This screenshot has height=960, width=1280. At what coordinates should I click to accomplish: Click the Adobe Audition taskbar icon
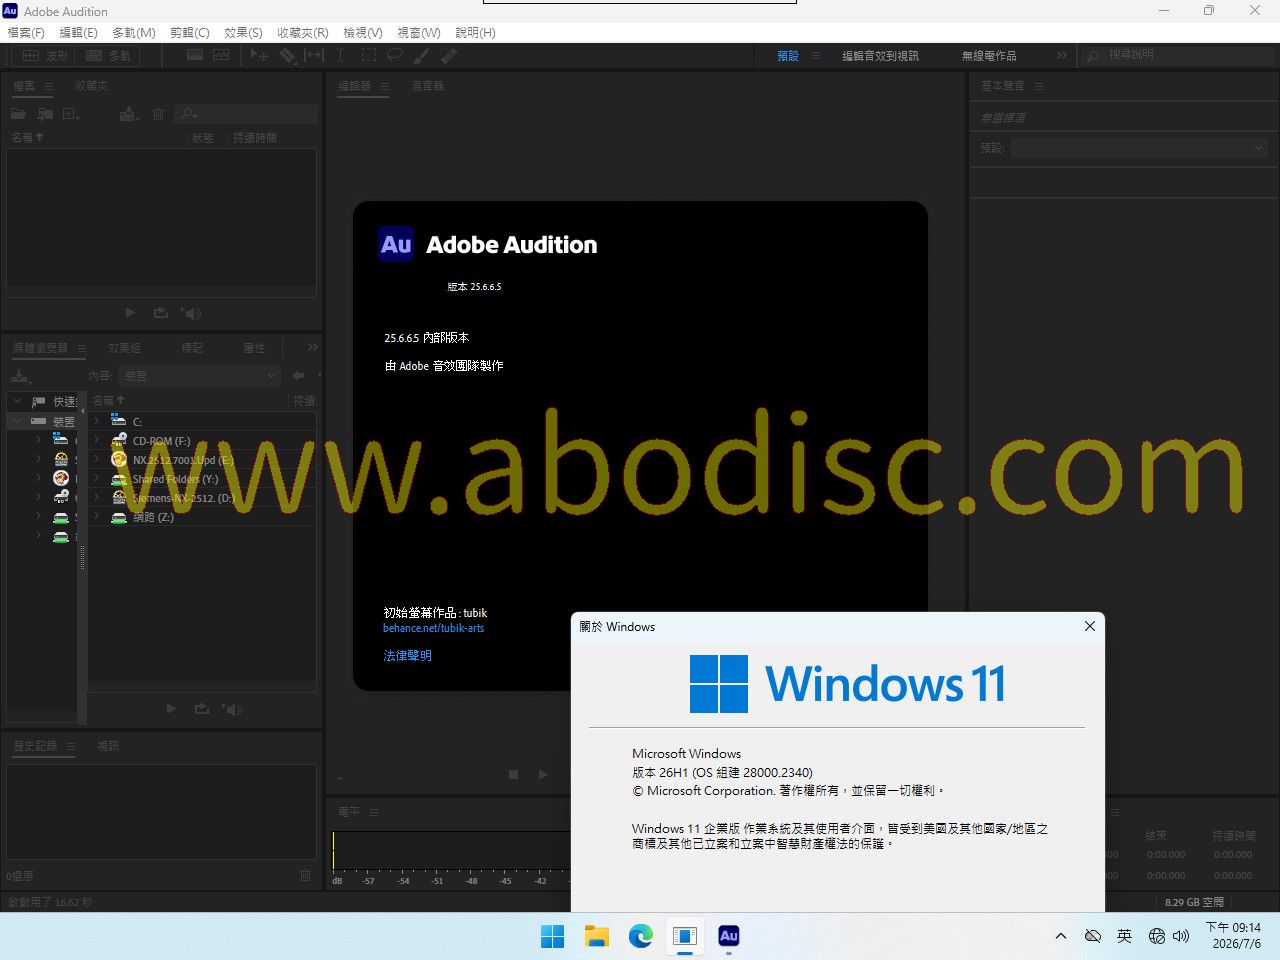729,936
